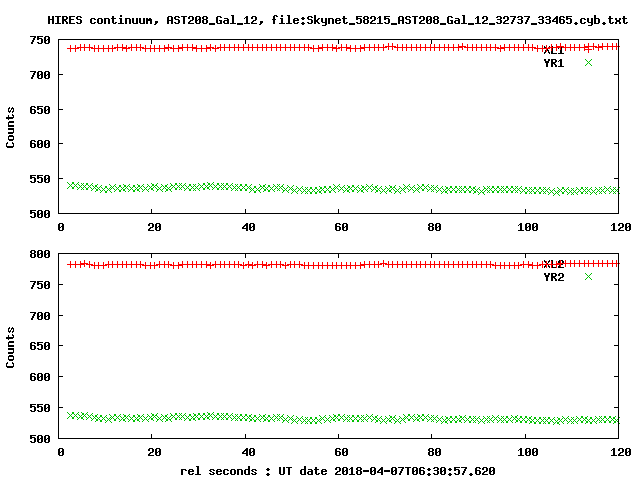
Task: Click the 80 x-axis tick under upper plot
Action: [x=434, y=227]
